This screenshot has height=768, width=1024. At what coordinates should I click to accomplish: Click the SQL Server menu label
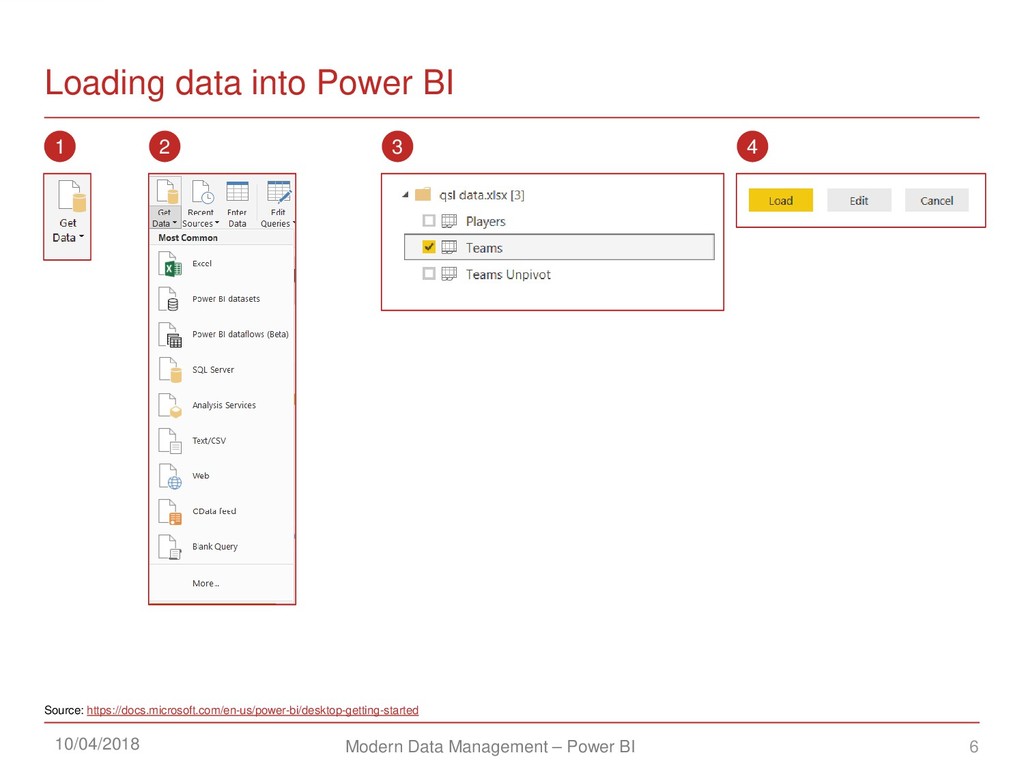point(213,370)
